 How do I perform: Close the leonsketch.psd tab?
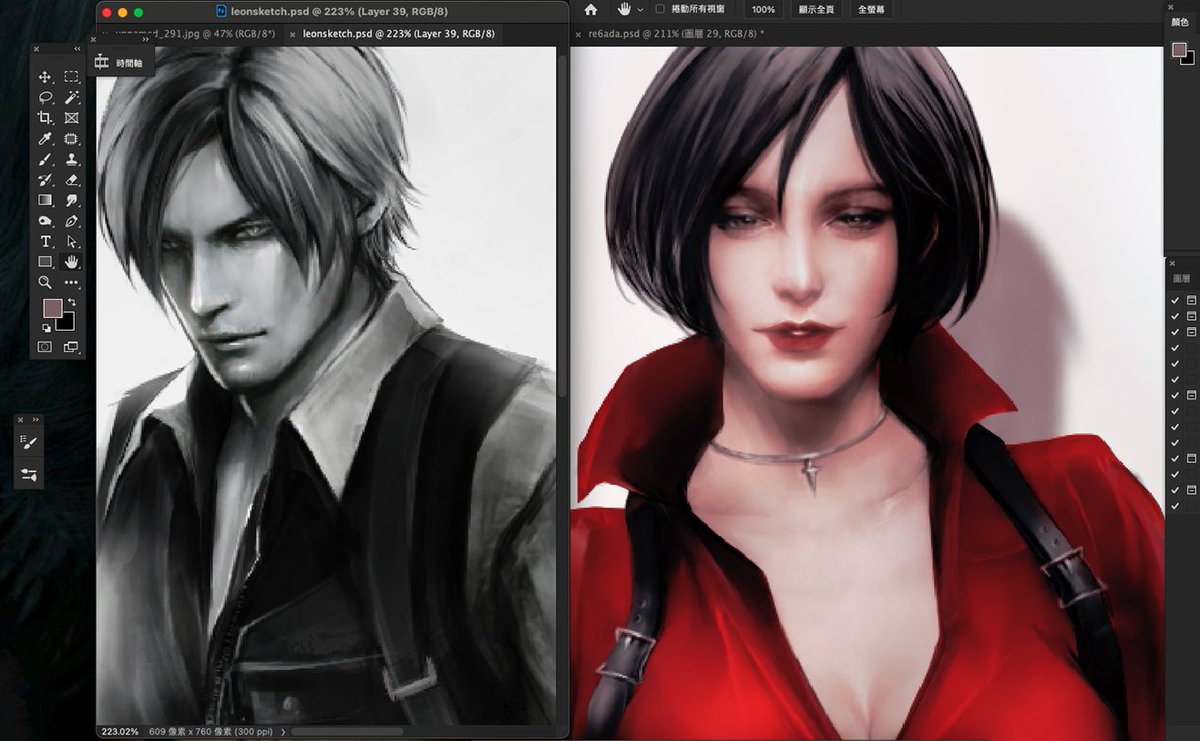click(x=293, y=34)
